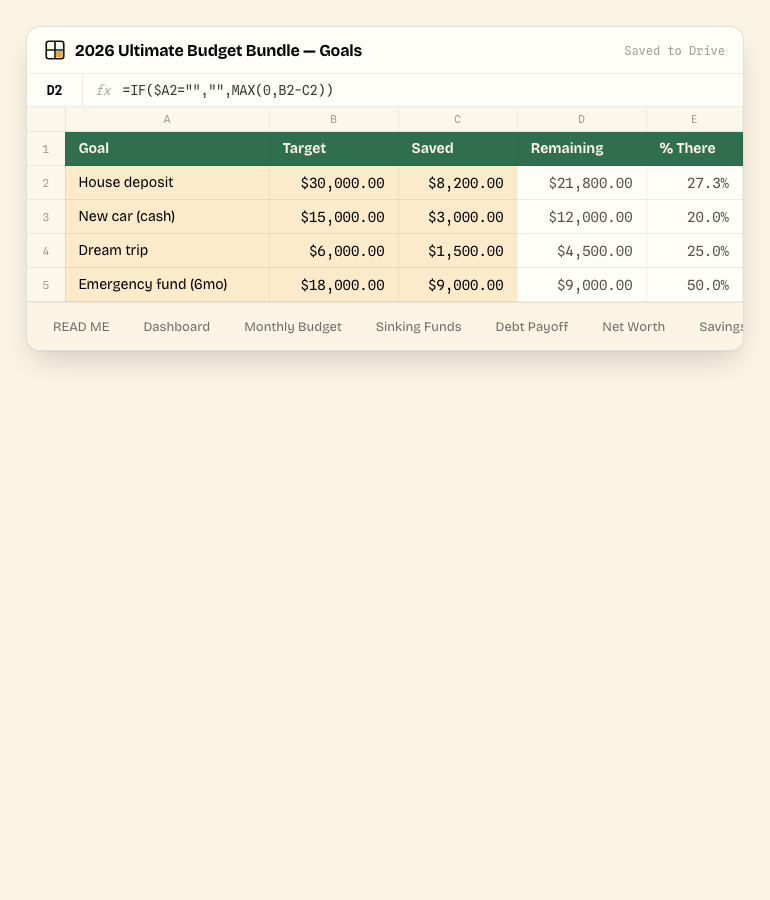Click the 25.0% cell
The image size is (770, 900).
694,250
